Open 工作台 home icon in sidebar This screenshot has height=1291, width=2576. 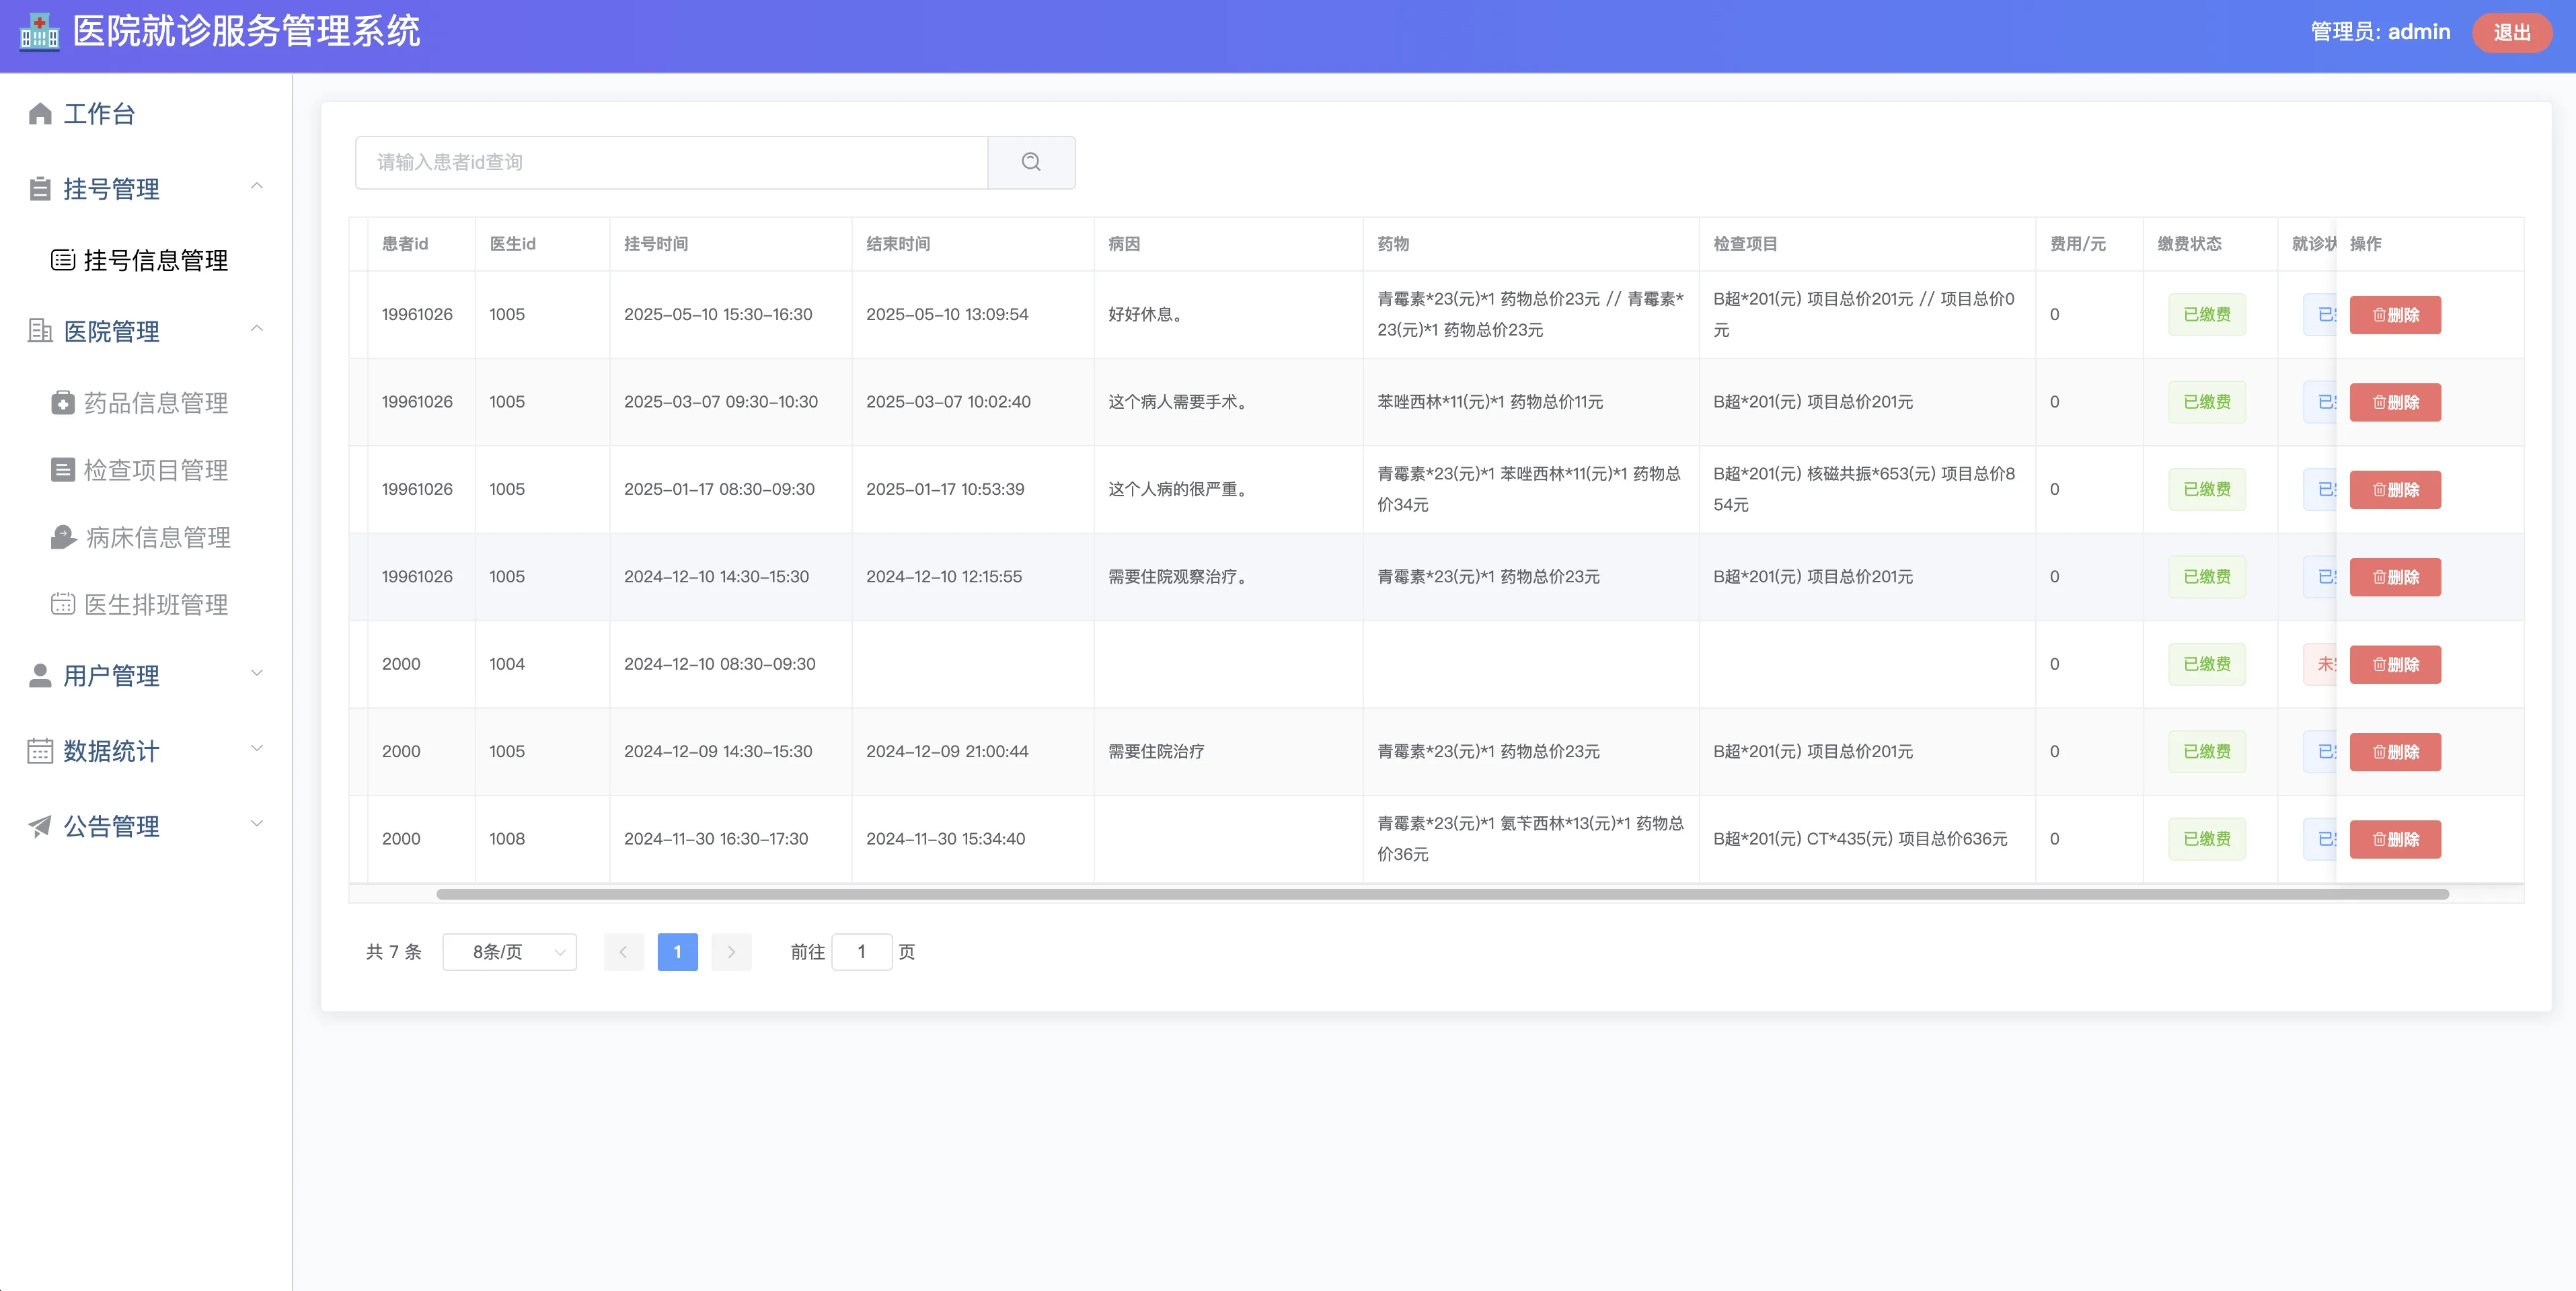pos(40,114)
